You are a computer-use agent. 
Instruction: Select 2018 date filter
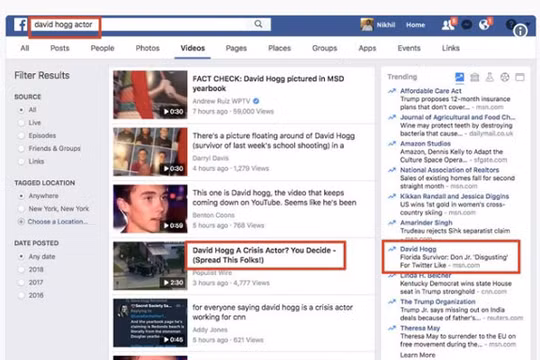(x=21, y=269)
